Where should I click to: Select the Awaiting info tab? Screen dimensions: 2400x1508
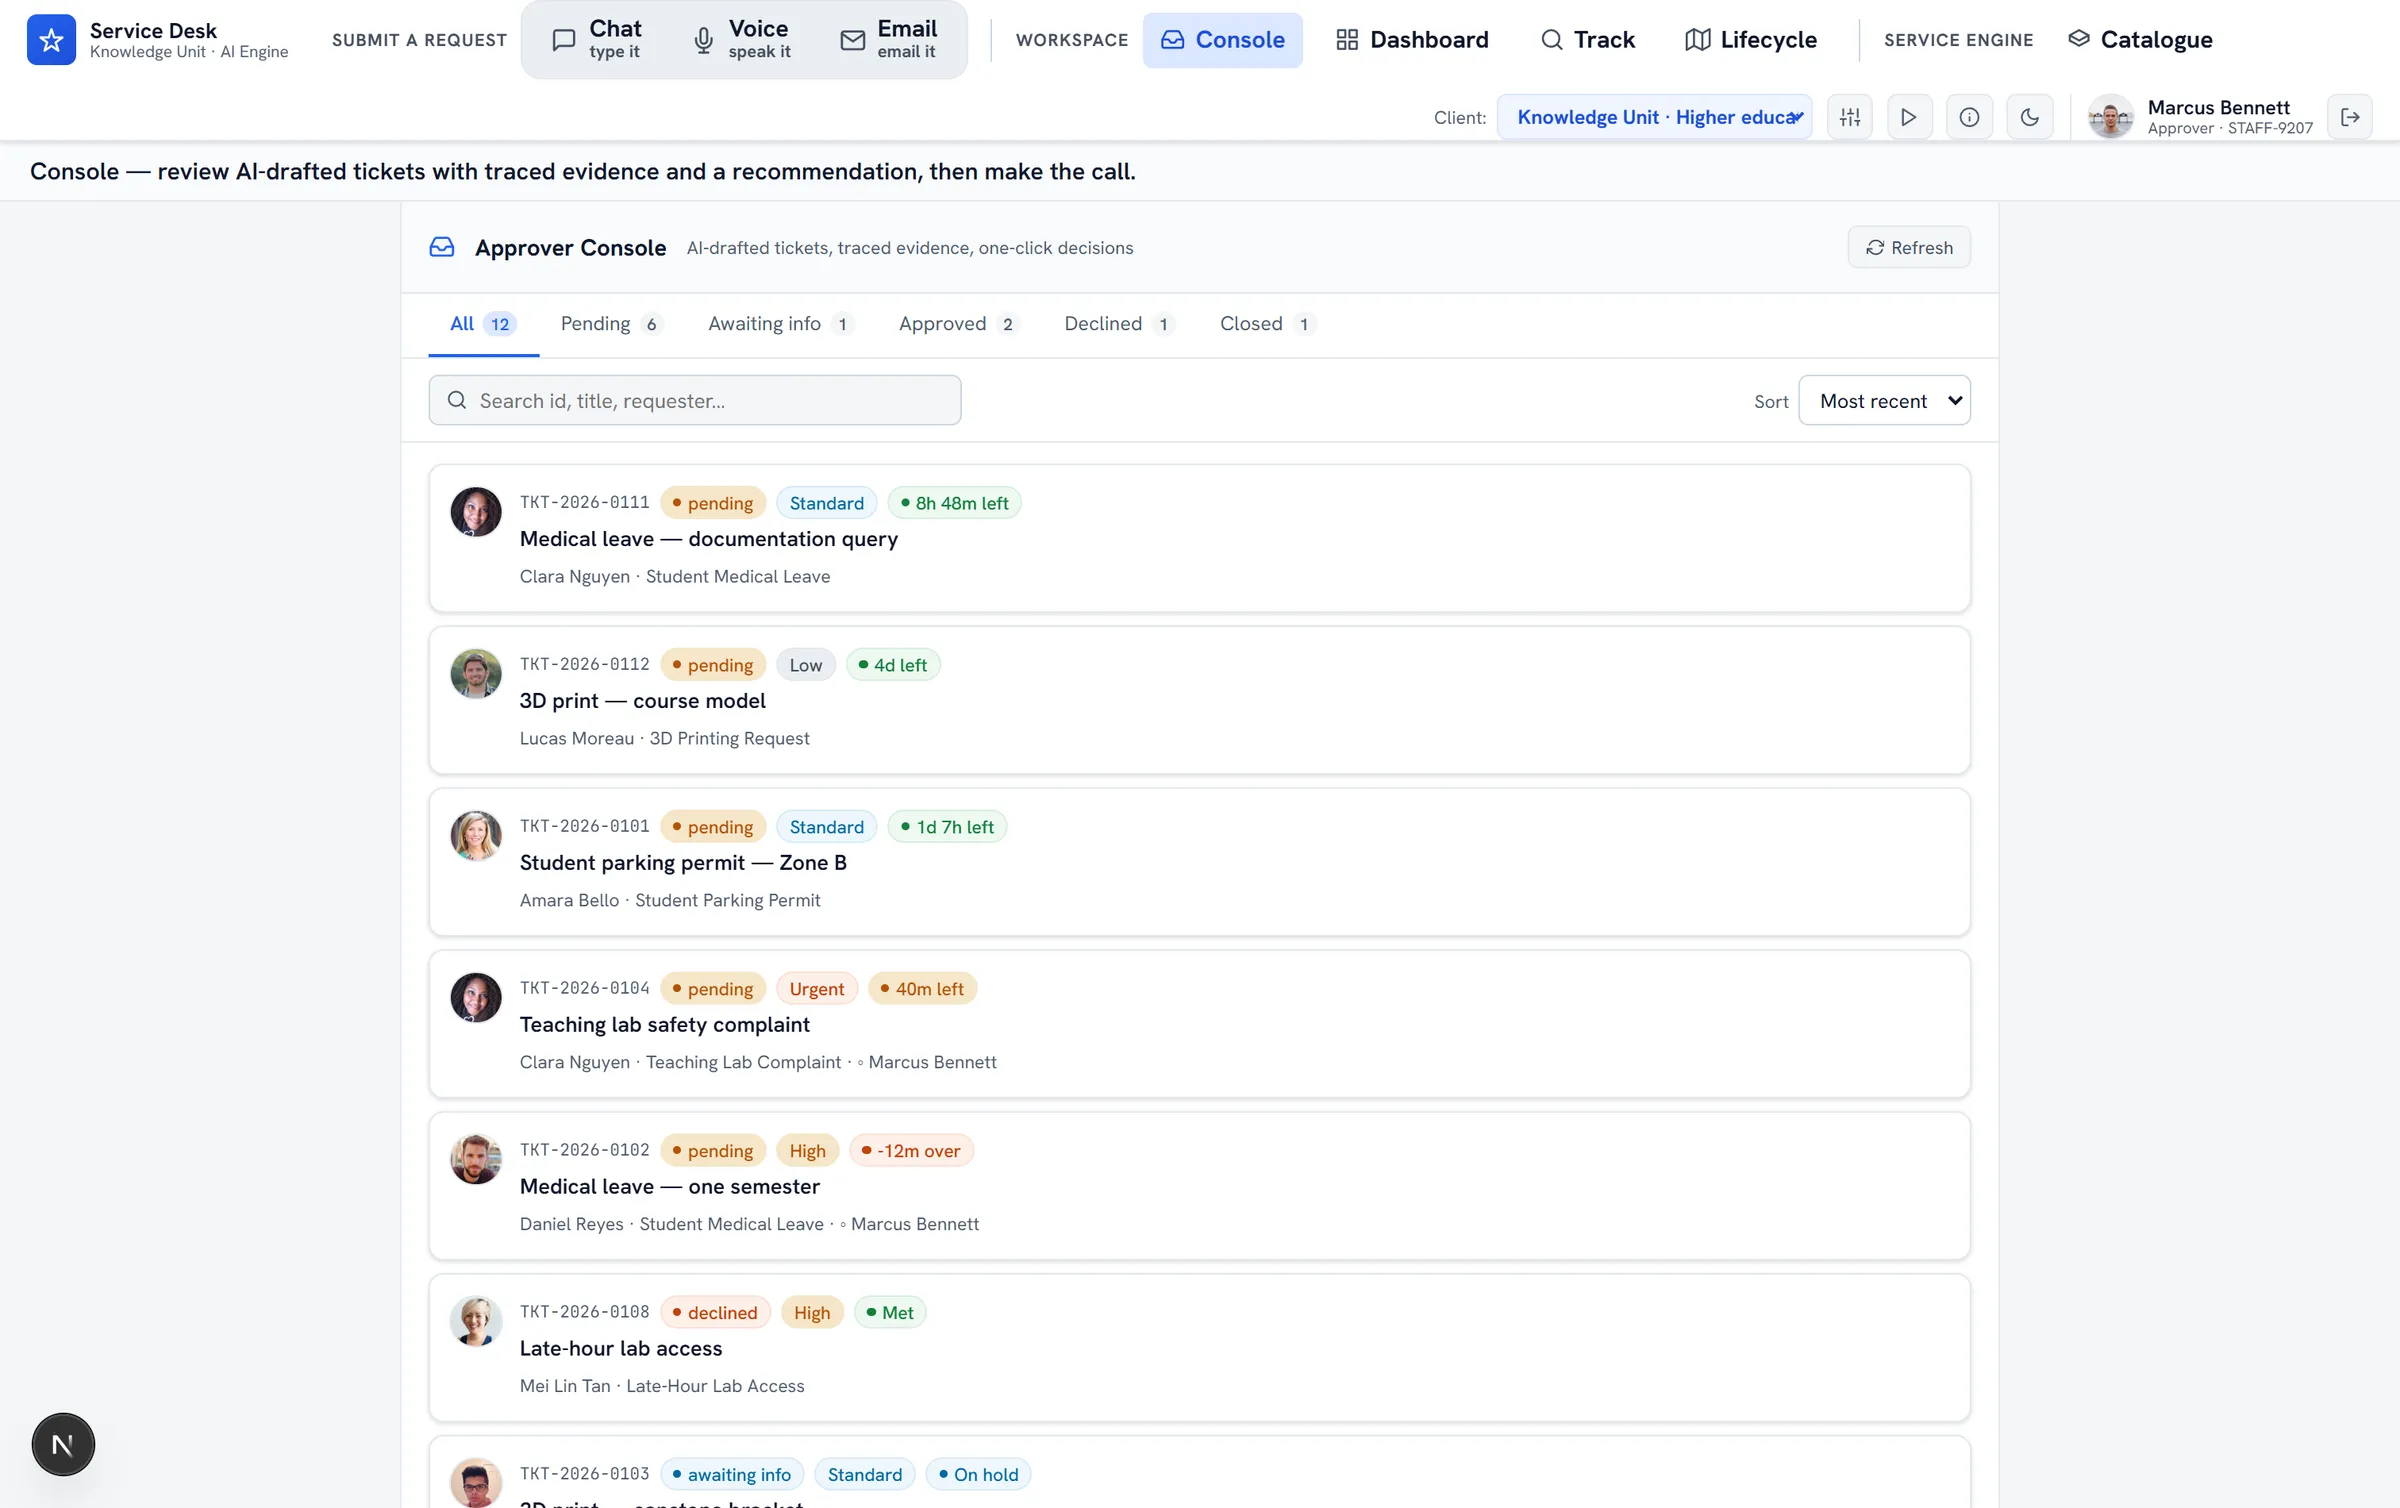[780, 324]
